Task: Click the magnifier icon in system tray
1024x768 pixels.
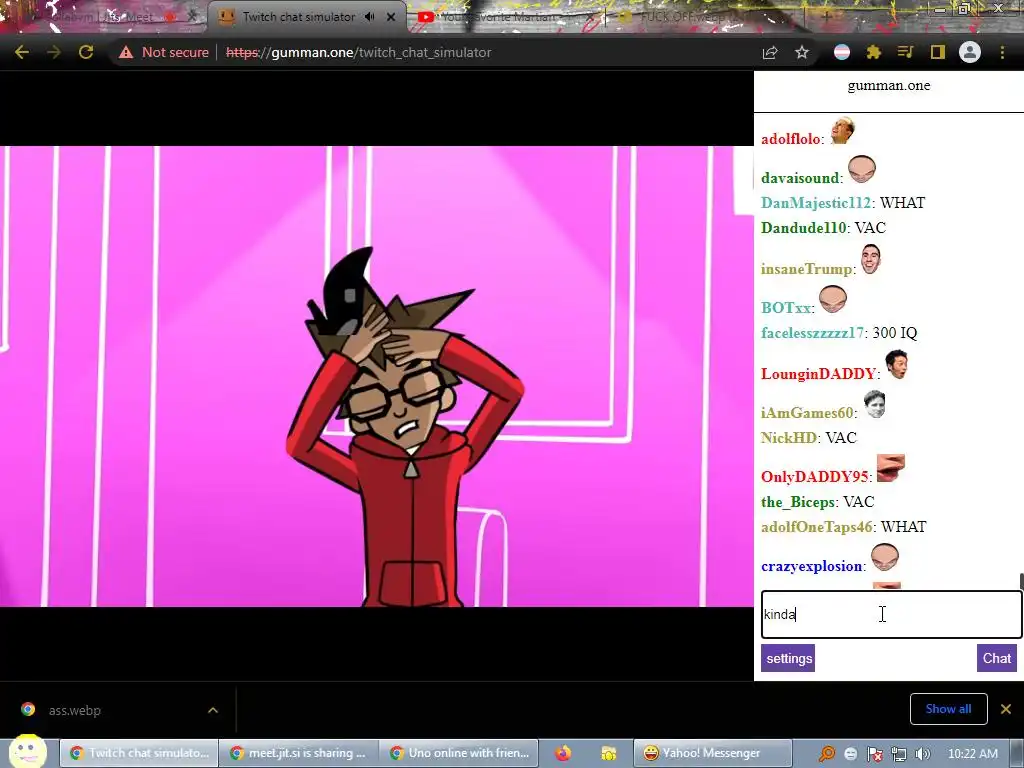Action: point(826,753)
